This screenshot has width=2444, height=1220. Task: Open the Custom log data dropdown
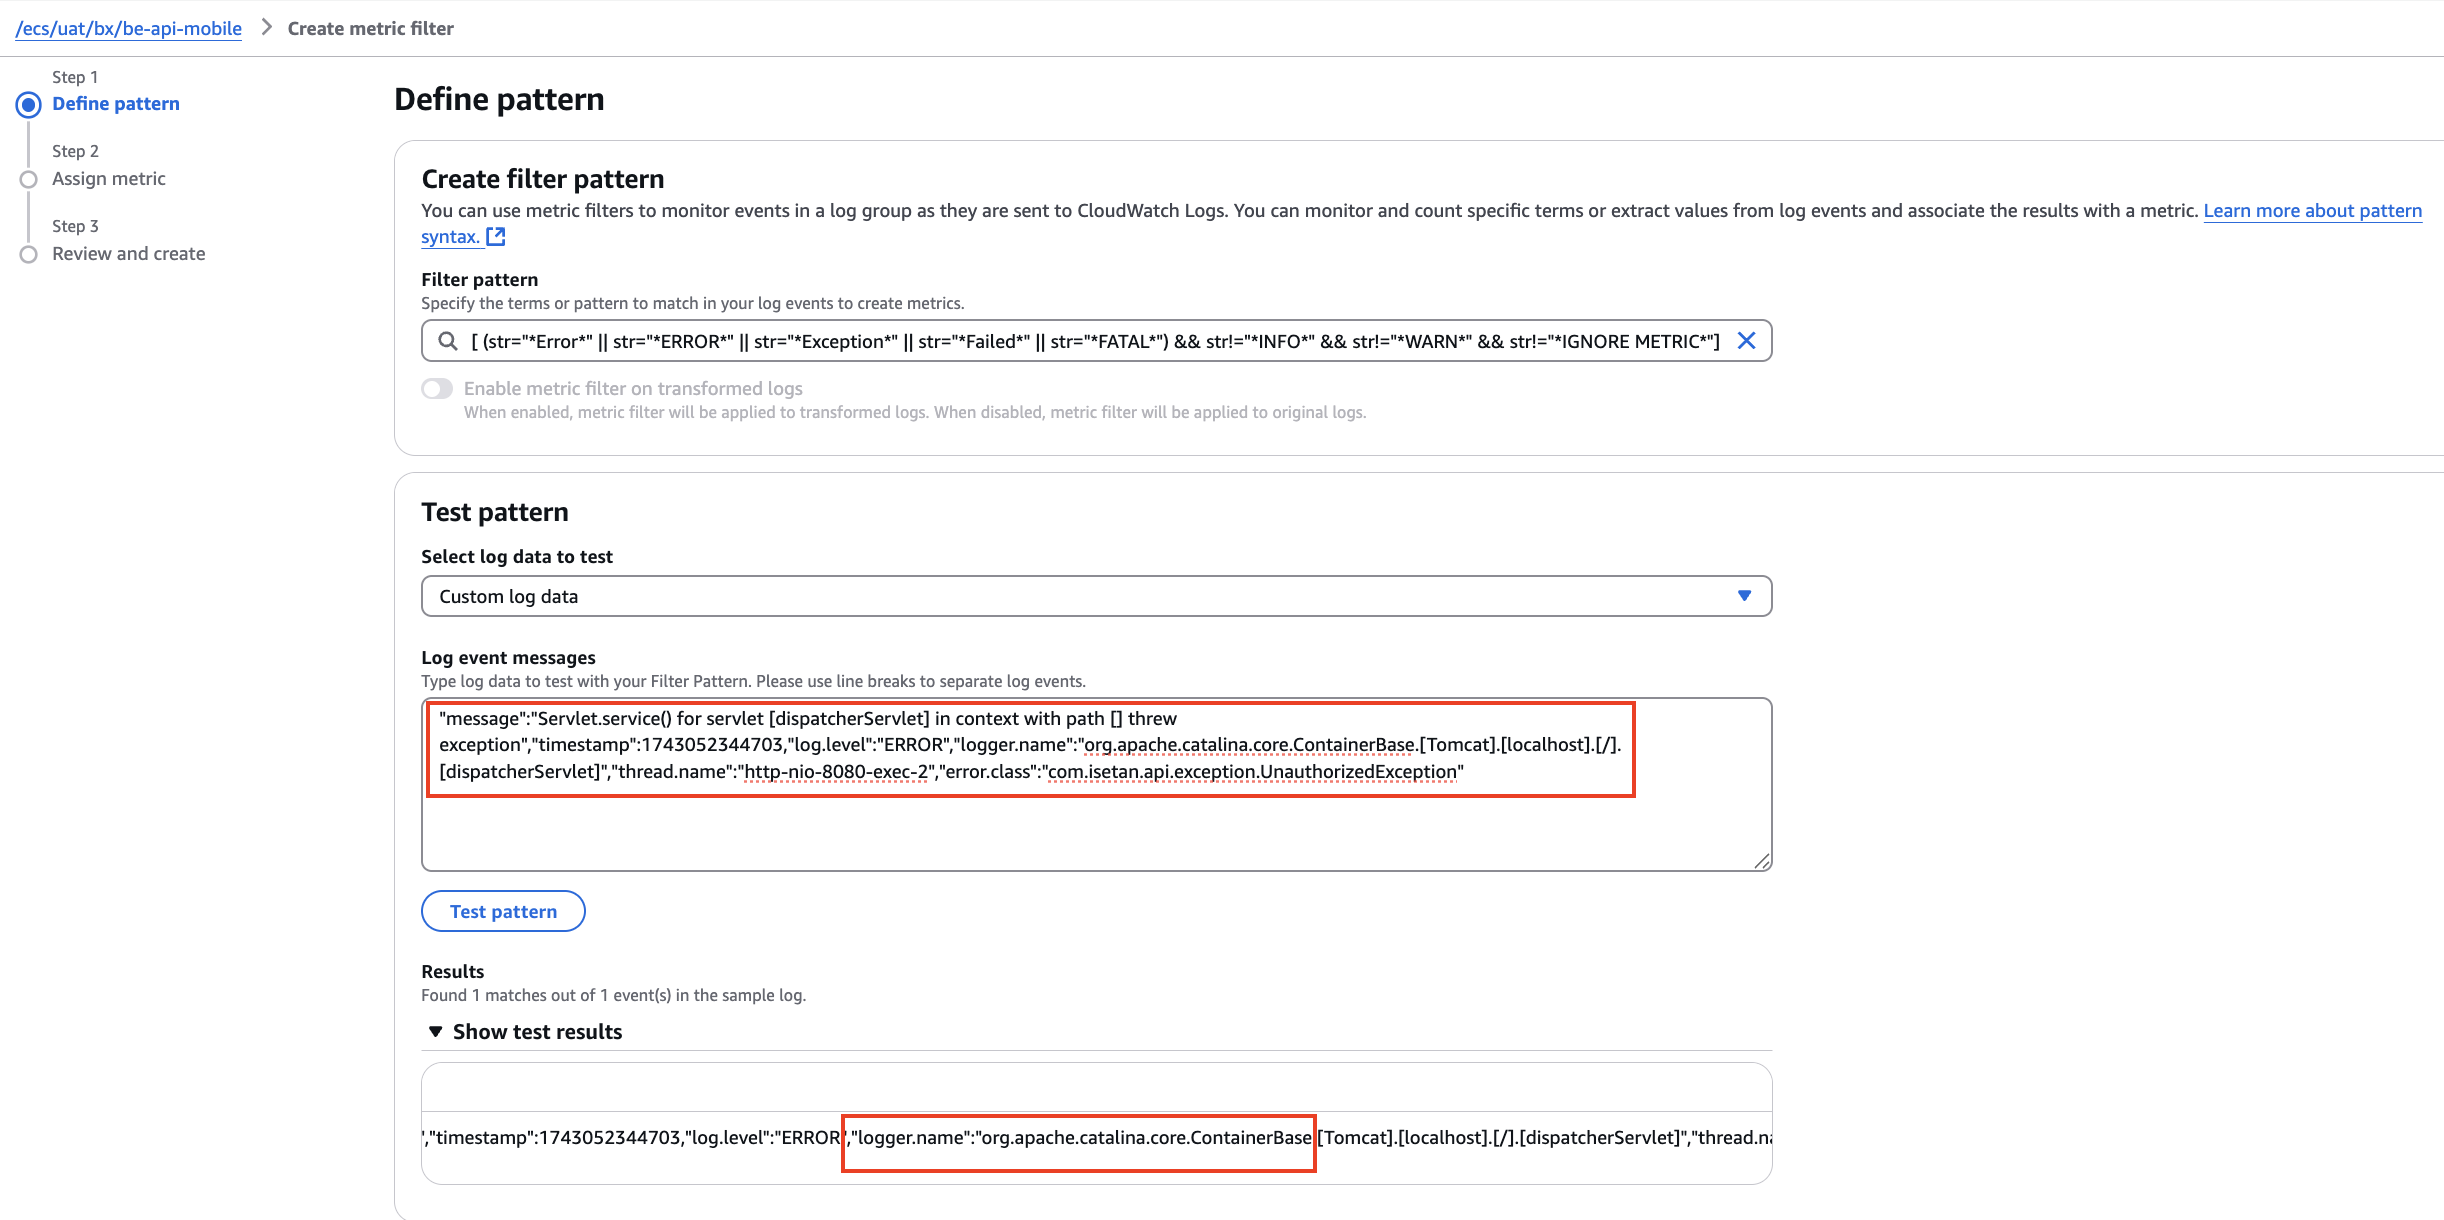point(1096,596)
